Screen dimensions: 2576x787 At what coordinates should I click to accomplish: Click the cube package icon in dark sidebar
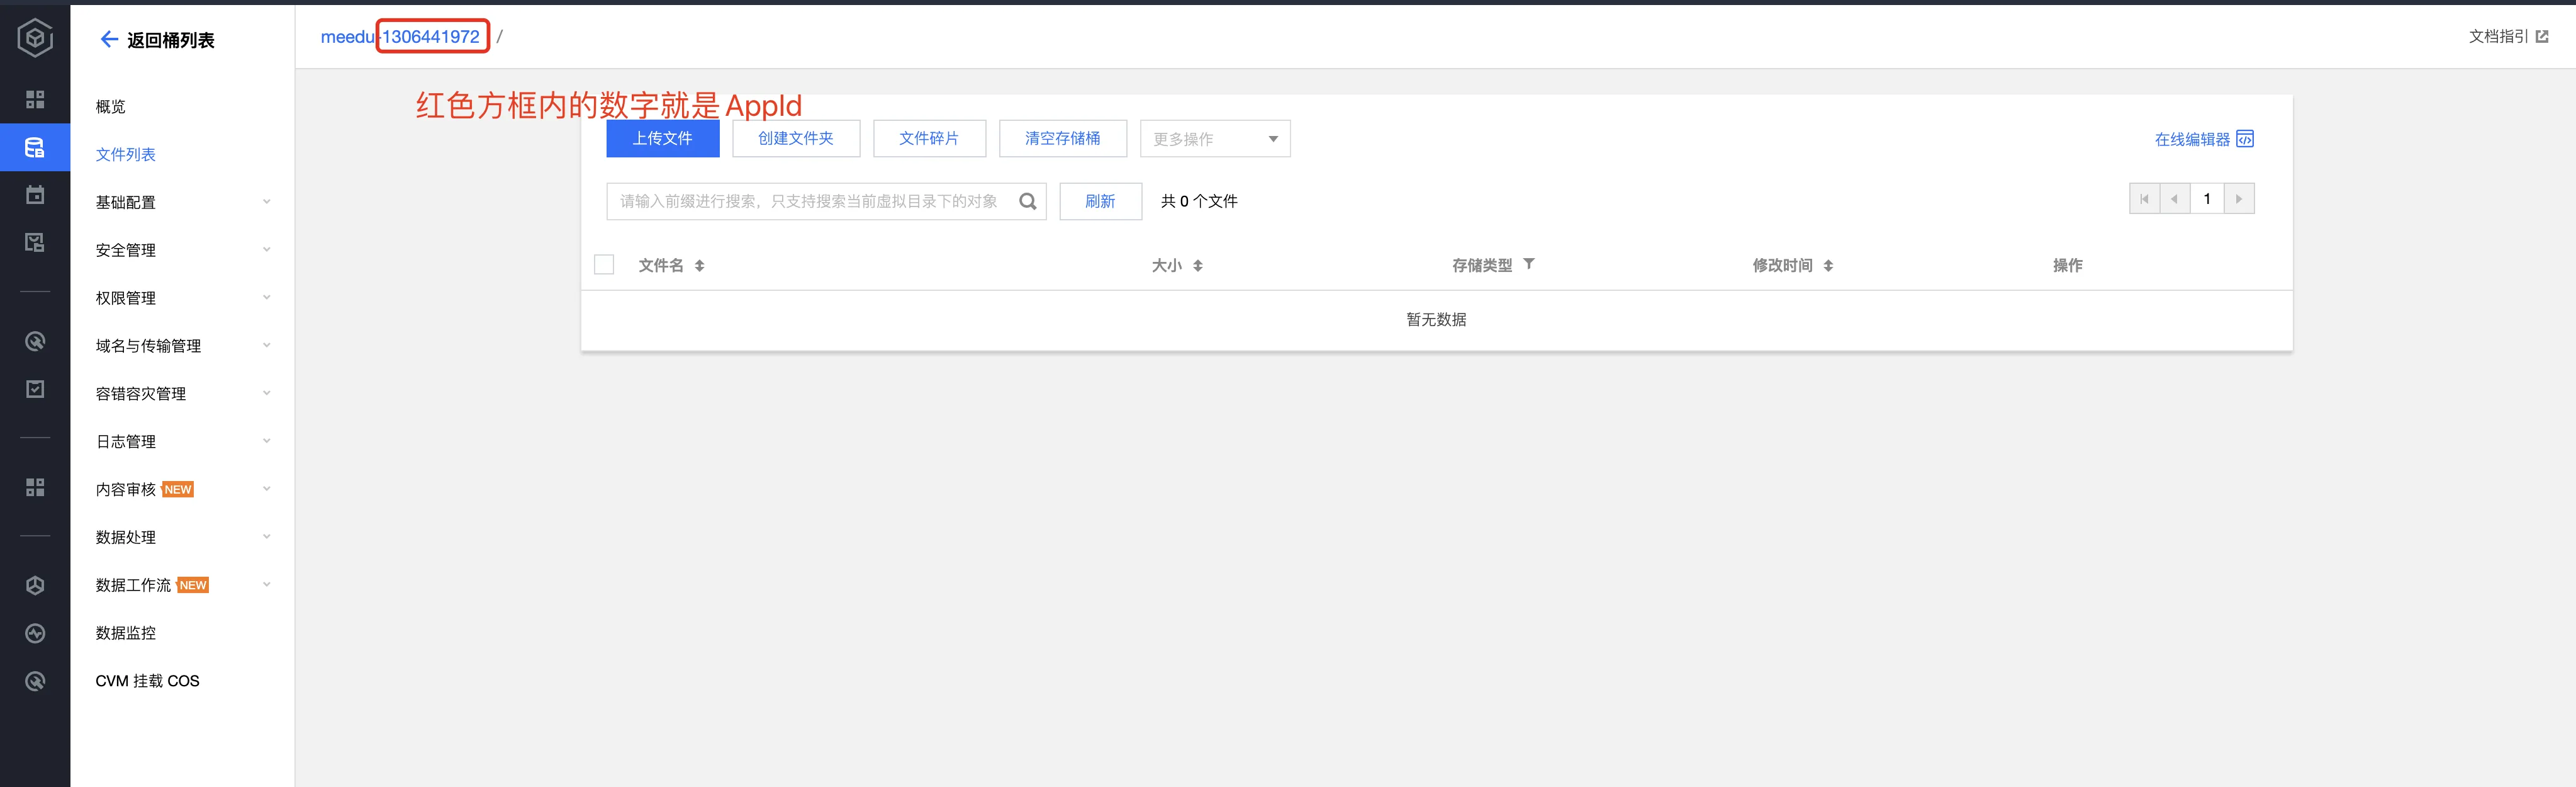(x=35, y=585)
